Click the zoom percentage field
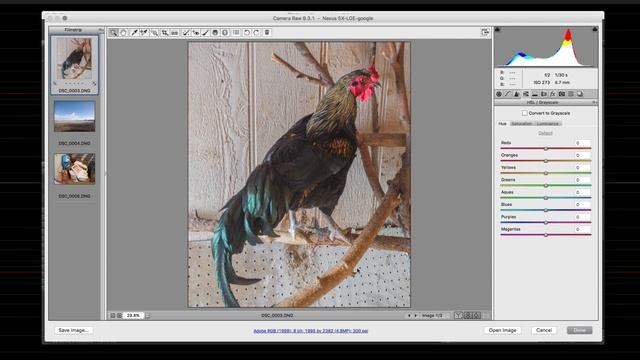 point(133,316)
